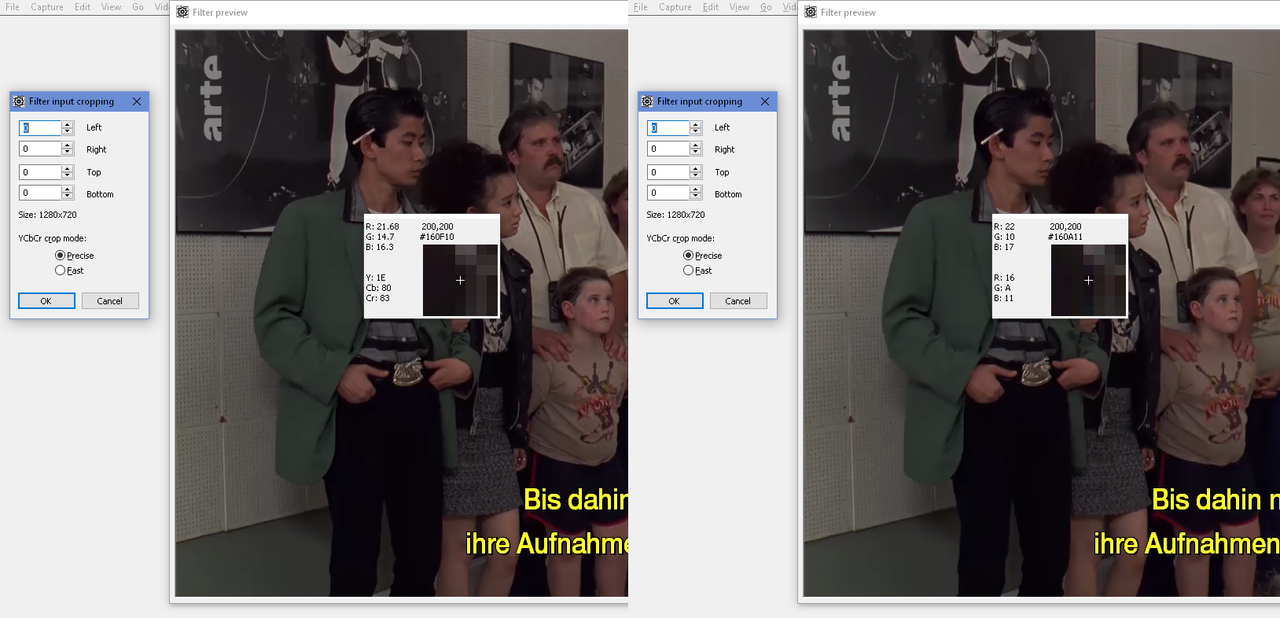This screenshot has width=1280, height=618.
Task: Click 'Size: 1280x720' text in right dialog
Action: 676,215
